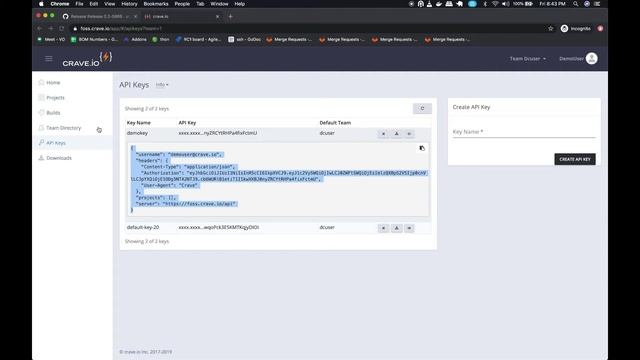This screenshot has height=360, width=640.
Task: Toggle the hamburger sidebar menu
Action: (49, 59)
